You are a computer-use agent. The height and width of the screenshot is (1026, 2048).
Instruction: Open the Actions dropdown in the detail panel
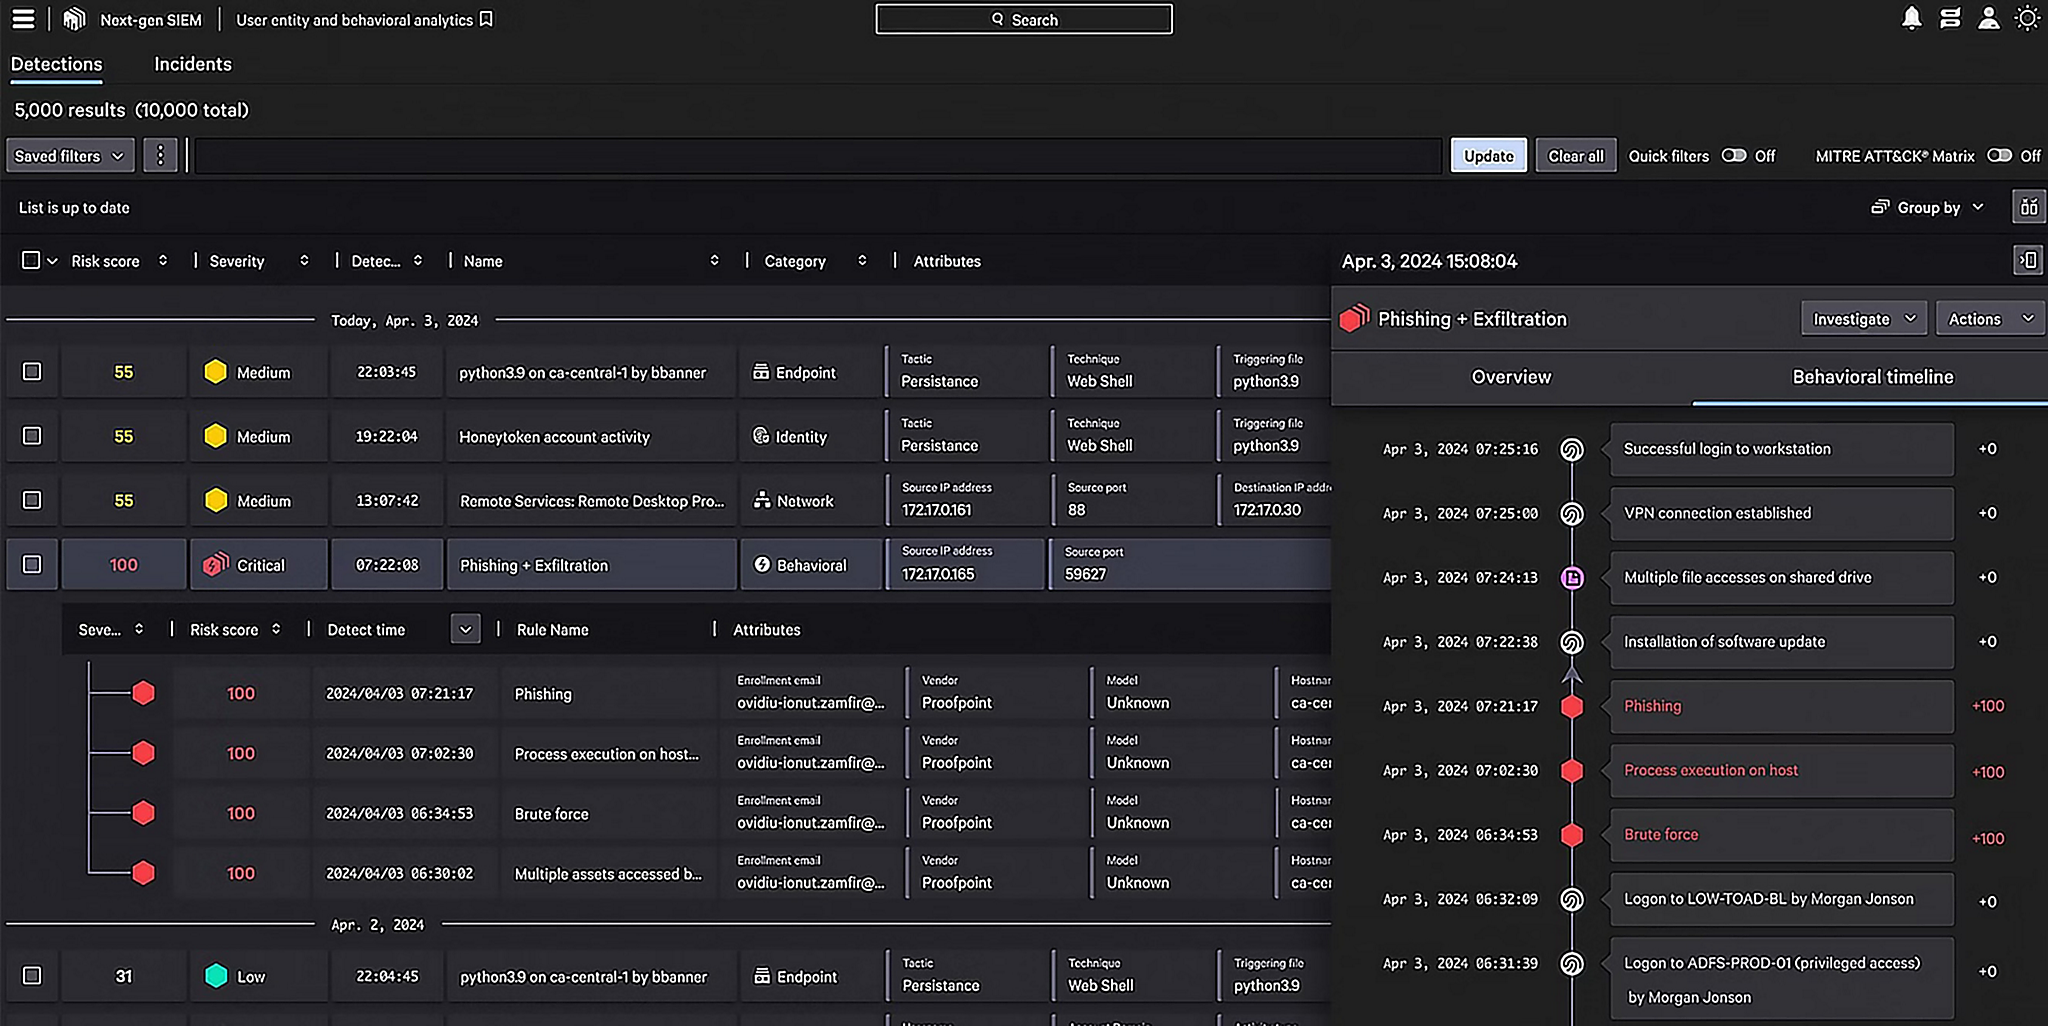[1989, 318]
